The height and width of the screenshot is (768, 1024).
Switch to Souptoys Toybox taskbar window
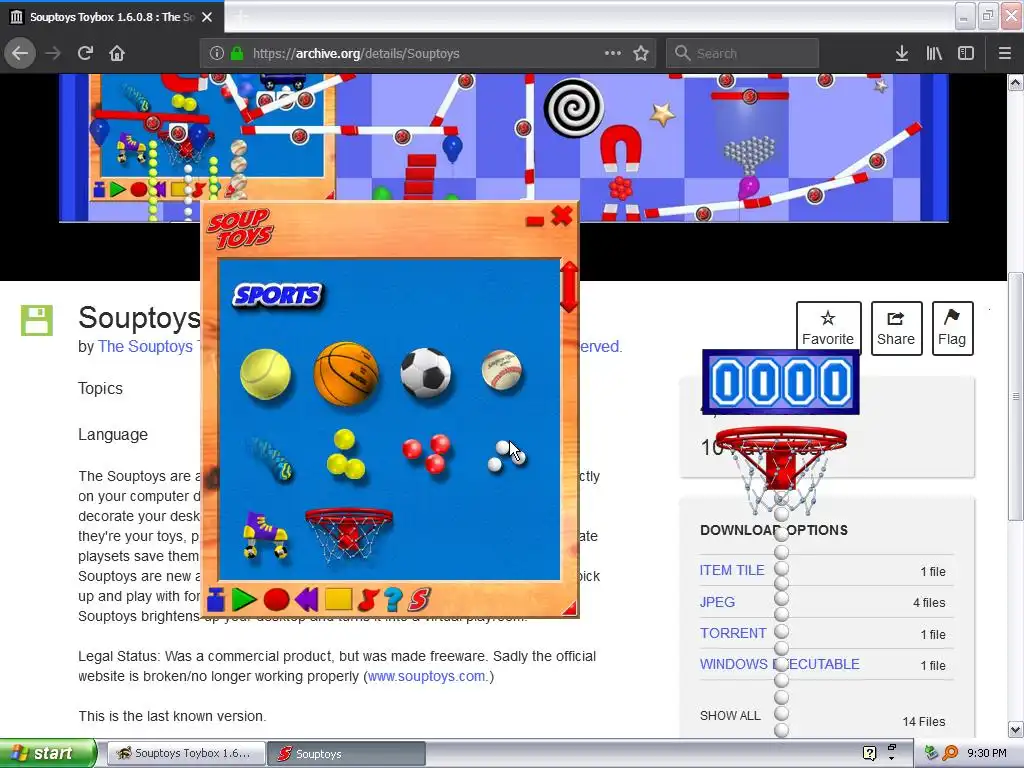[x=186, y=753]
